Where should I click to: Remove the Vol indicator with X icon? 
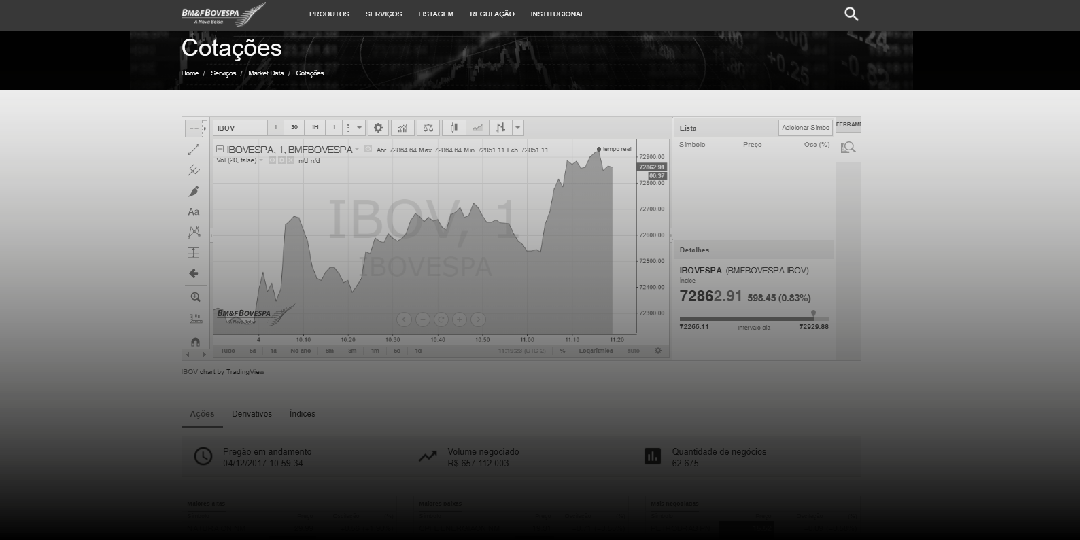[290, 160]
